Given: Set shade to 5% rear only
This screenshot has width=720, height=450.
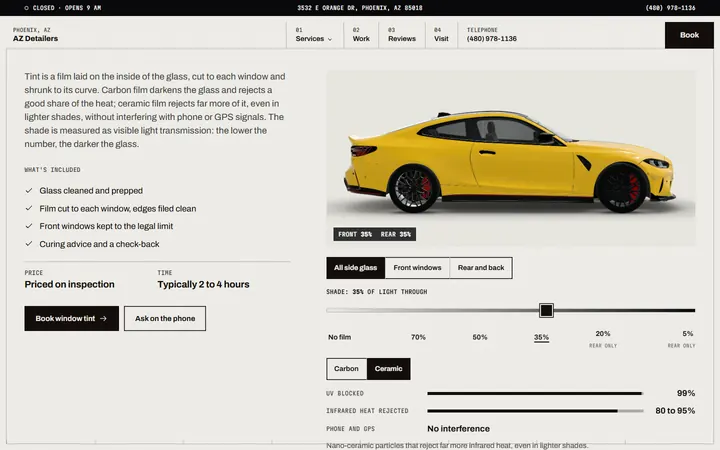Looking at the screenshot, I should pos(682,339).
